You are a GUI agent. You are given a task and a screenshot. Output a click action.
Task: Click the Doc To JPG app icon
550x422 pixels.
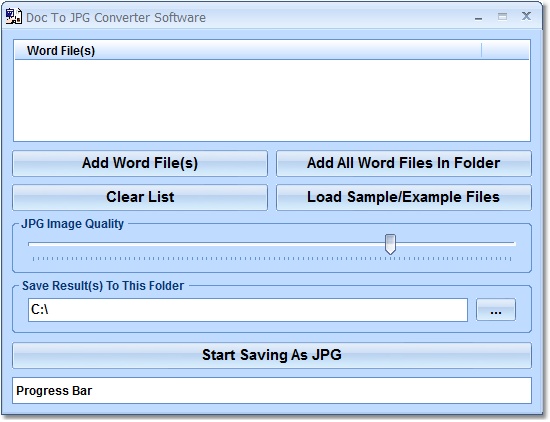pos(14,16)
